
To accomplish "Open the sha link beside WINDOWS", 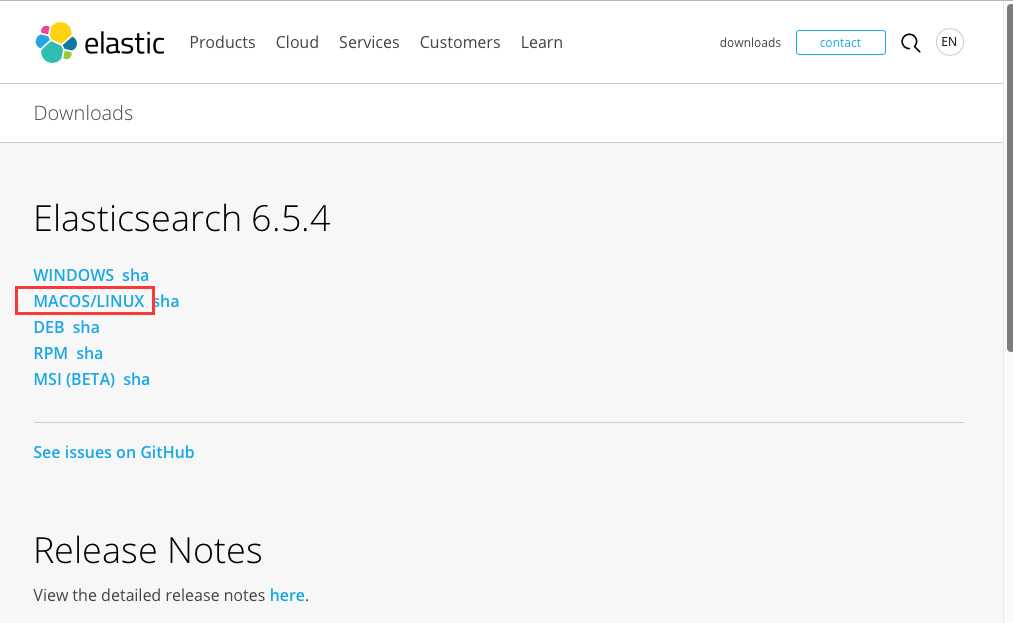I will click(x=135, y=275).
